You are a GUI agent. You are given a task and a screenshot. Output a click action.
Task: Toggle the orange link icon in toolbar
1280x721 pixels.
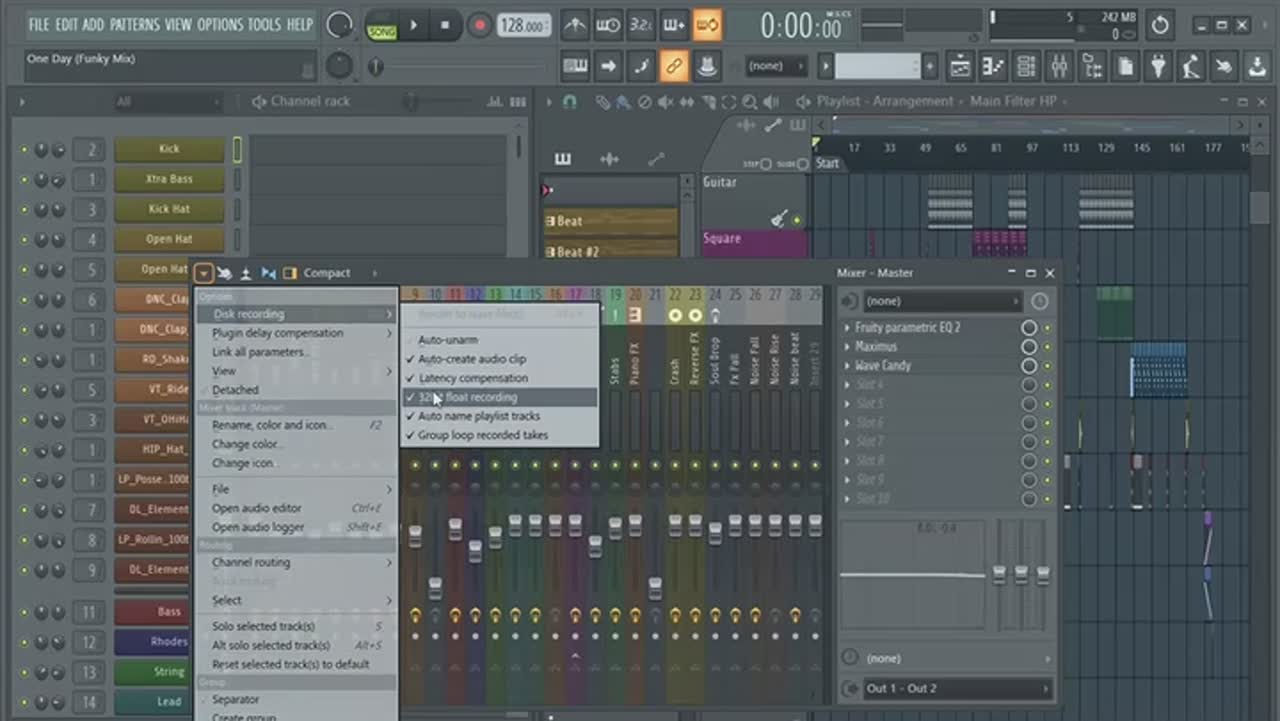click(x=674, y=67)
